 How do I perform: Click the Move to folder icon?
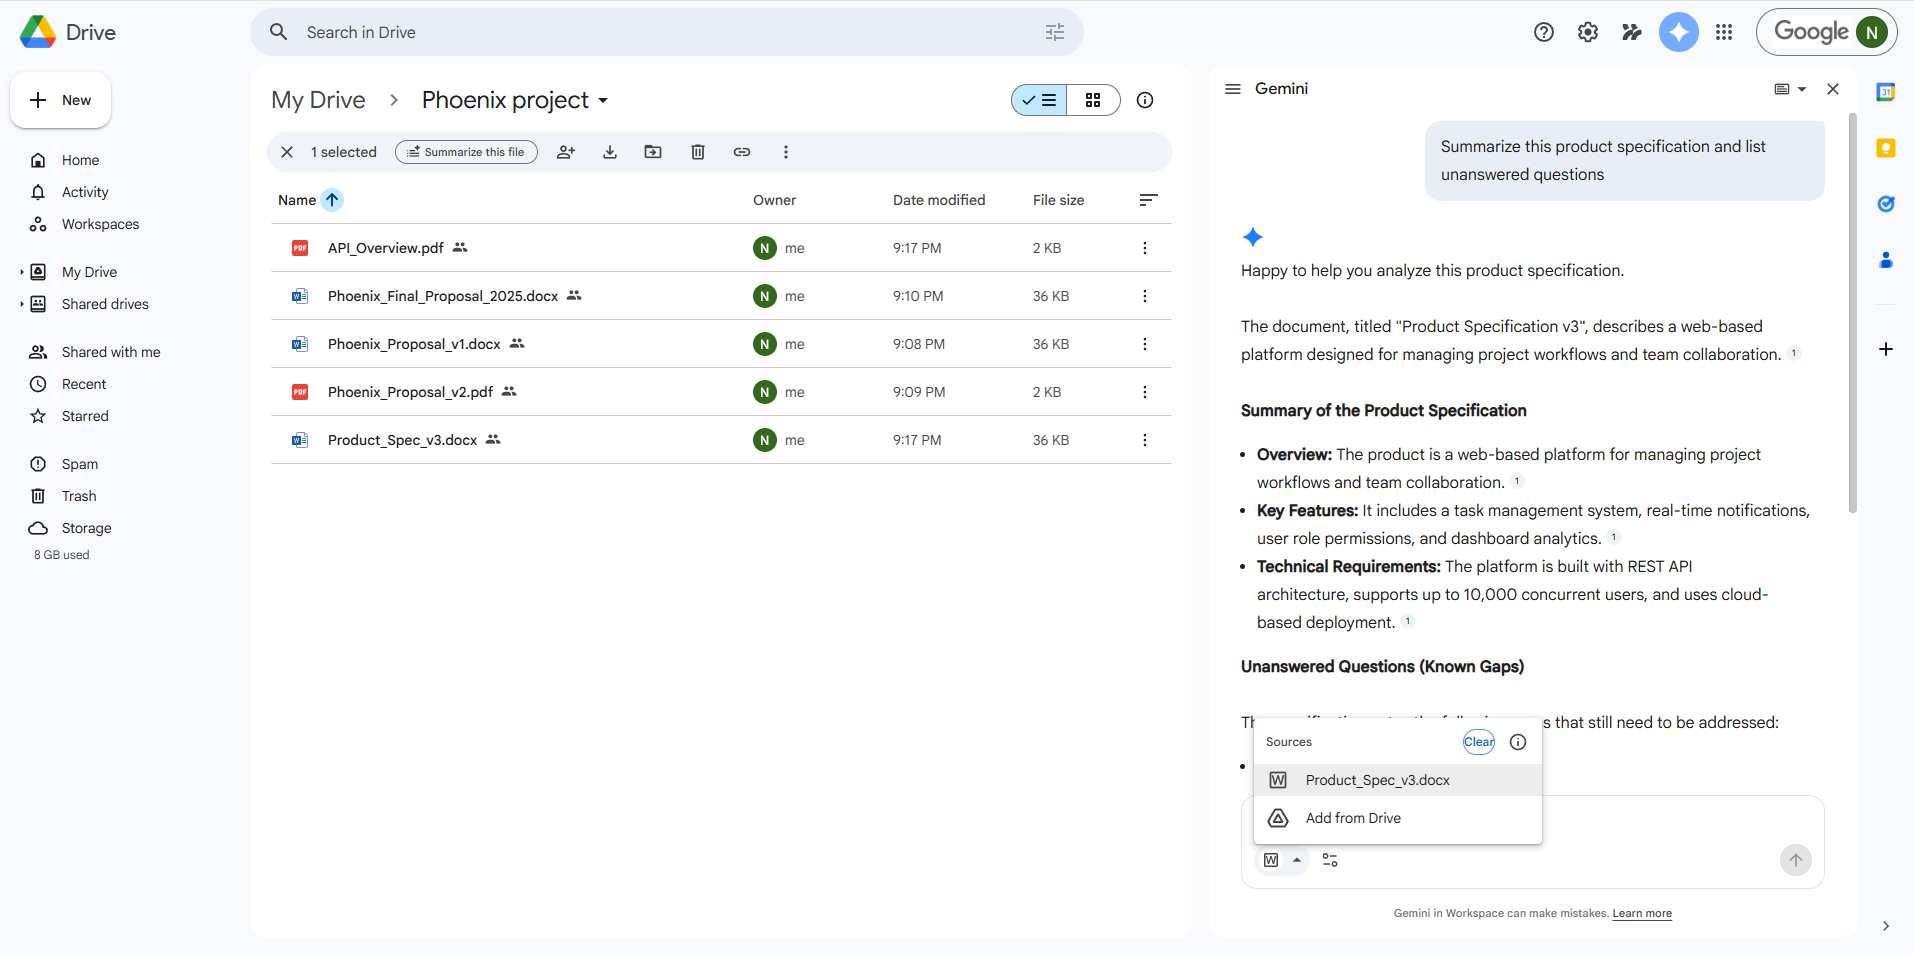pyautogui.click(x=653, y=152)
